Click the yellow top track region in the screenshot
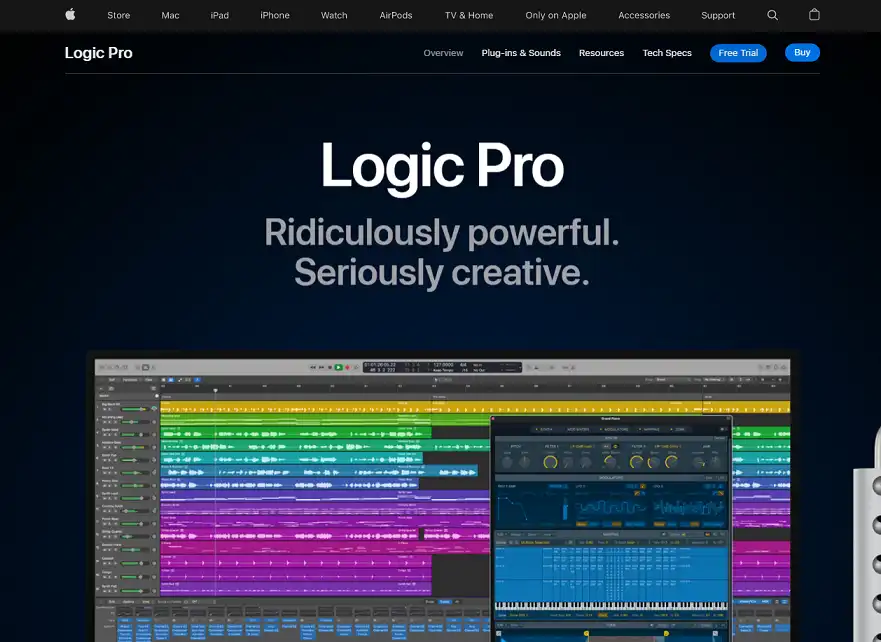The width and height of the screenshot is (881, 642). [475, 407]
